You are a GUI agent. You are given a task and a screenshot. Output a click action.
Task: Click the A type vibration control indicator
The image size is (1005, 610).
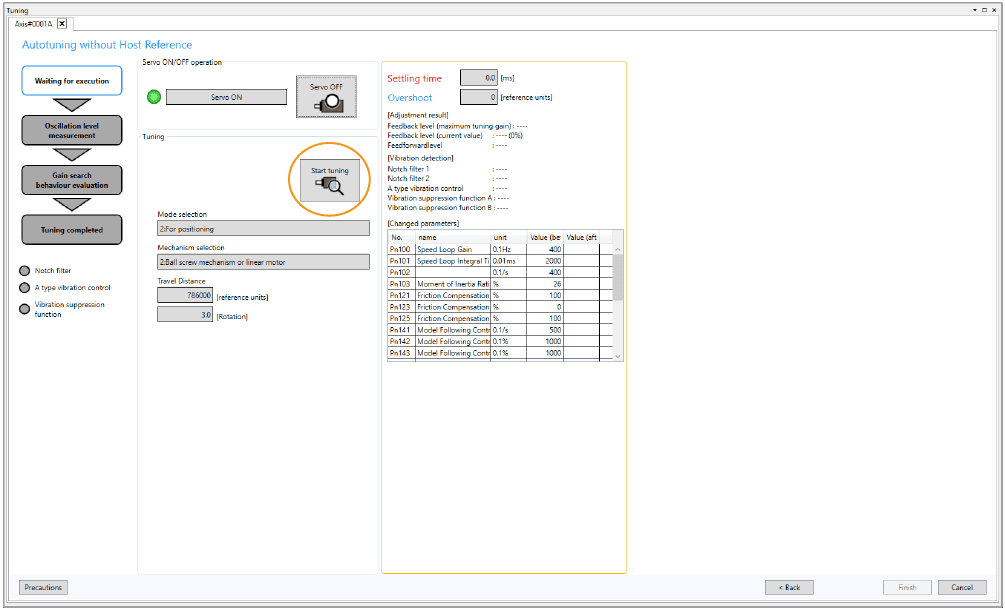[25, 287]
